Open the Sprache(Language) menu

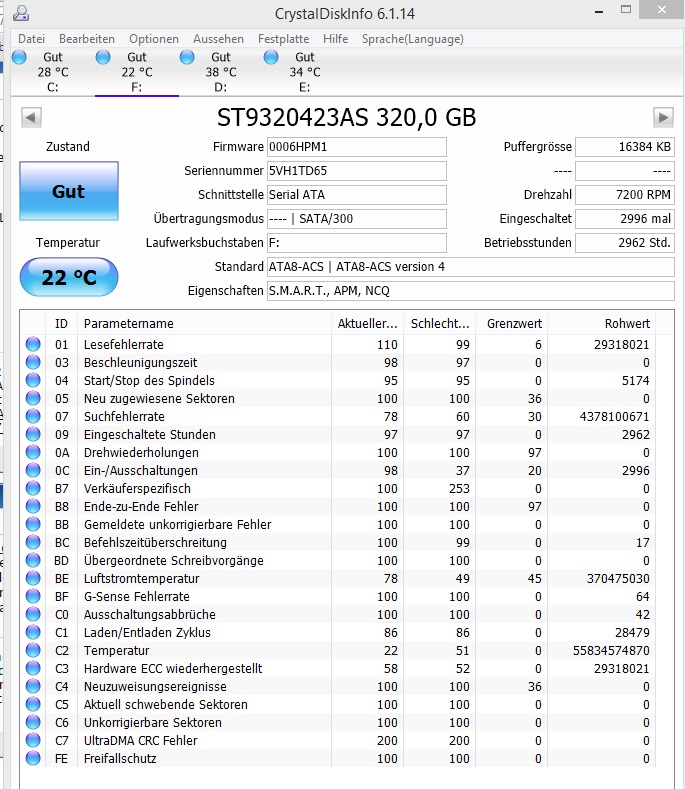pos(412,39)
